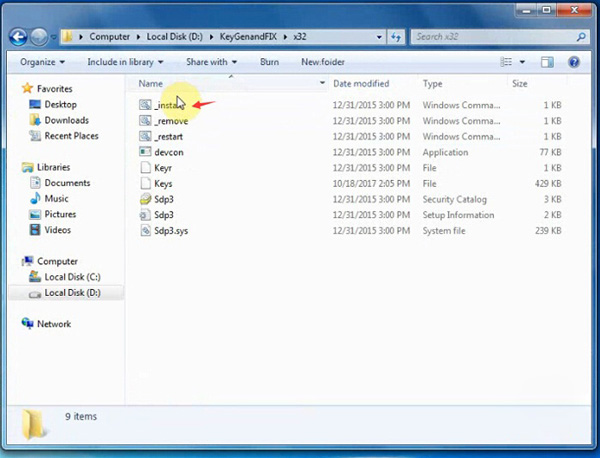600x458 pixels.
Task: Expand arrow after KeyGenandFIX breadcrumb
Action: pyautogui.click(x=285, y=37)
